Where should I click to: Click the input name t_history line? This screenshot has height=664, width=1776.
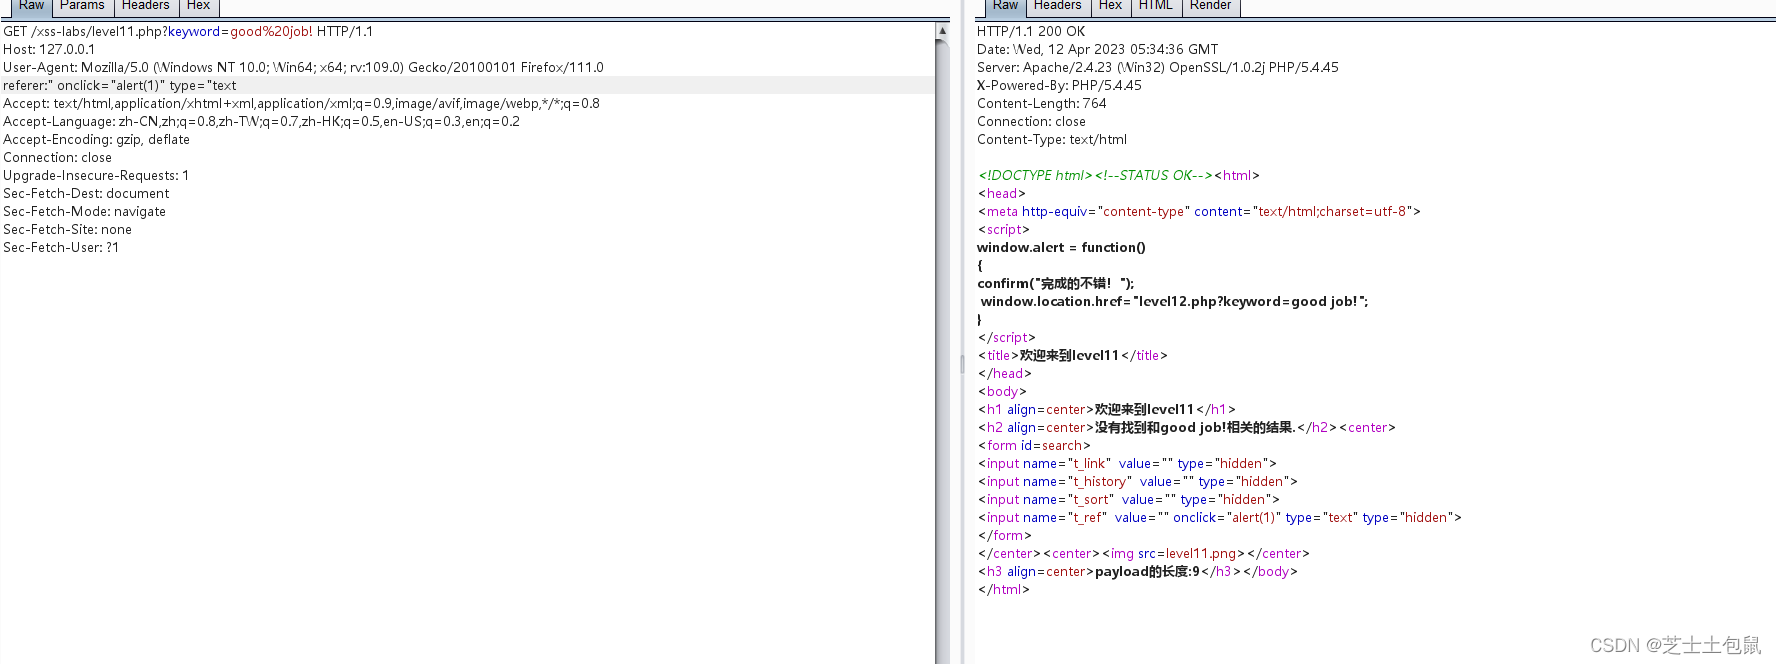pos(1138,481)
